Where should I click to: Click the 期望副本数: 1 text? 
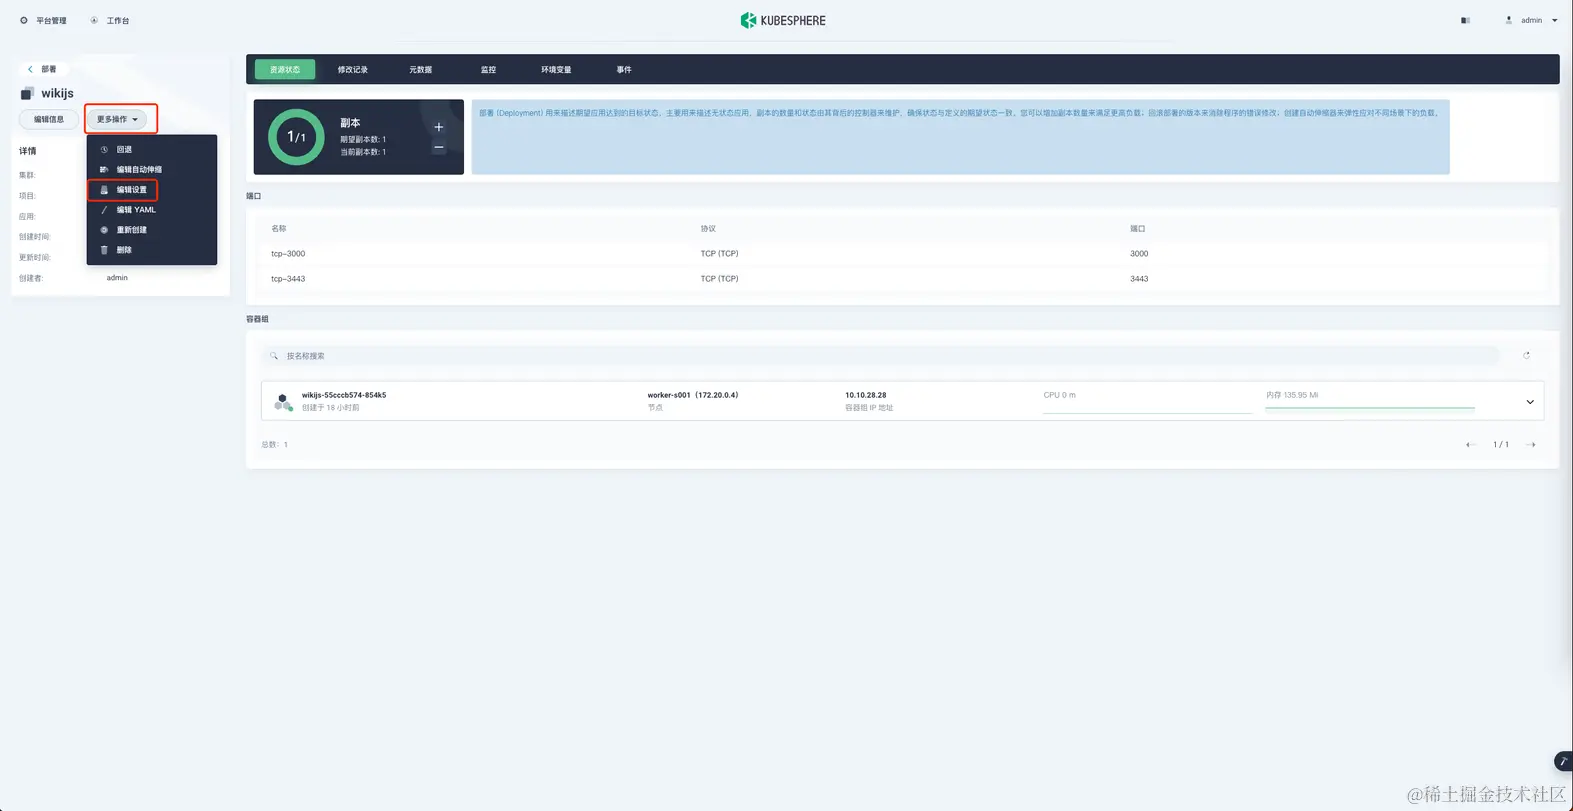point(363,139)
